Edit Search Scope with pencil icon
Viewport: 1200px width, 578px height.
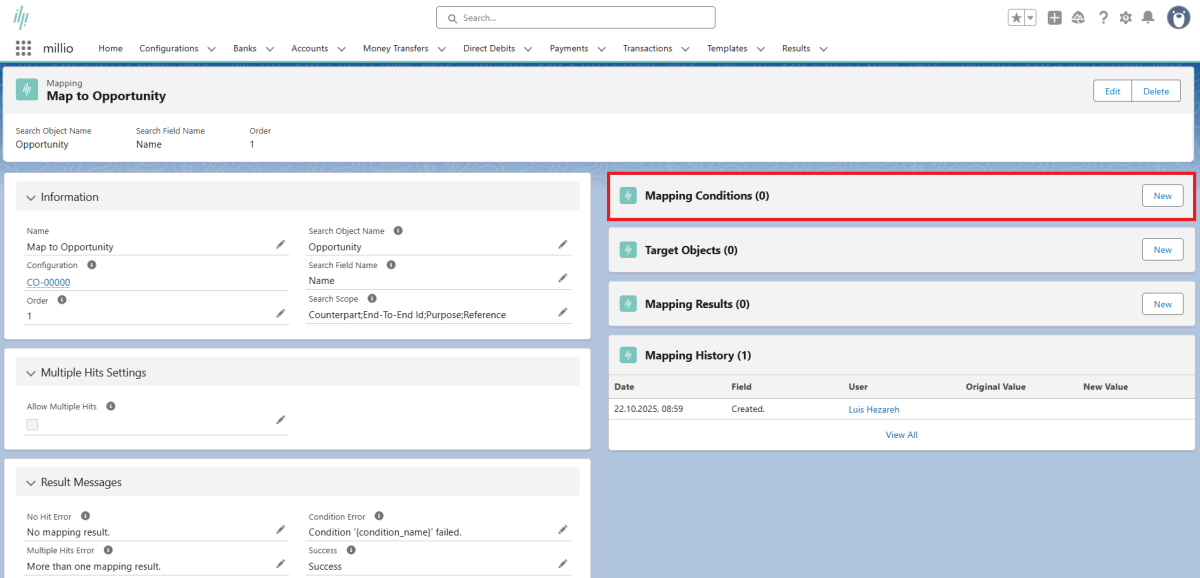tap(563, 313)
